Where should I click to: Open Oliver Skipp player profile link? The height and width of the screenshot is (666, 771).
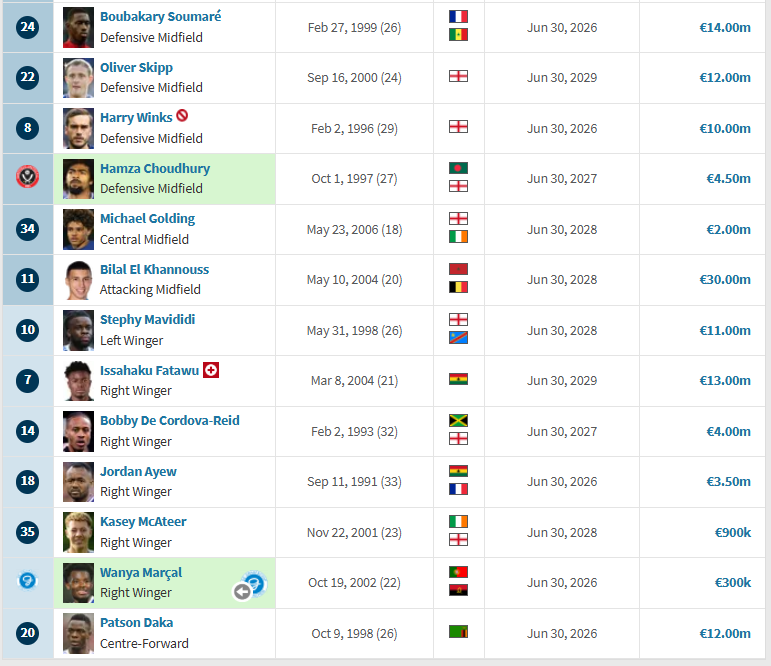136,67
